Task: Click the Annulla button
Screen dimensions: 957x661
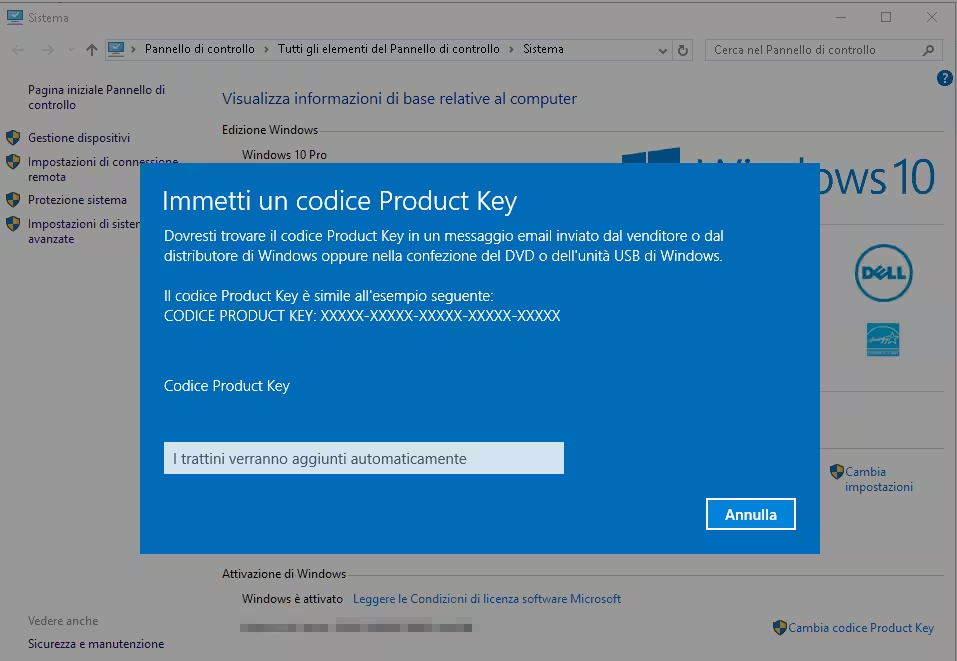Action: [750, 513]
